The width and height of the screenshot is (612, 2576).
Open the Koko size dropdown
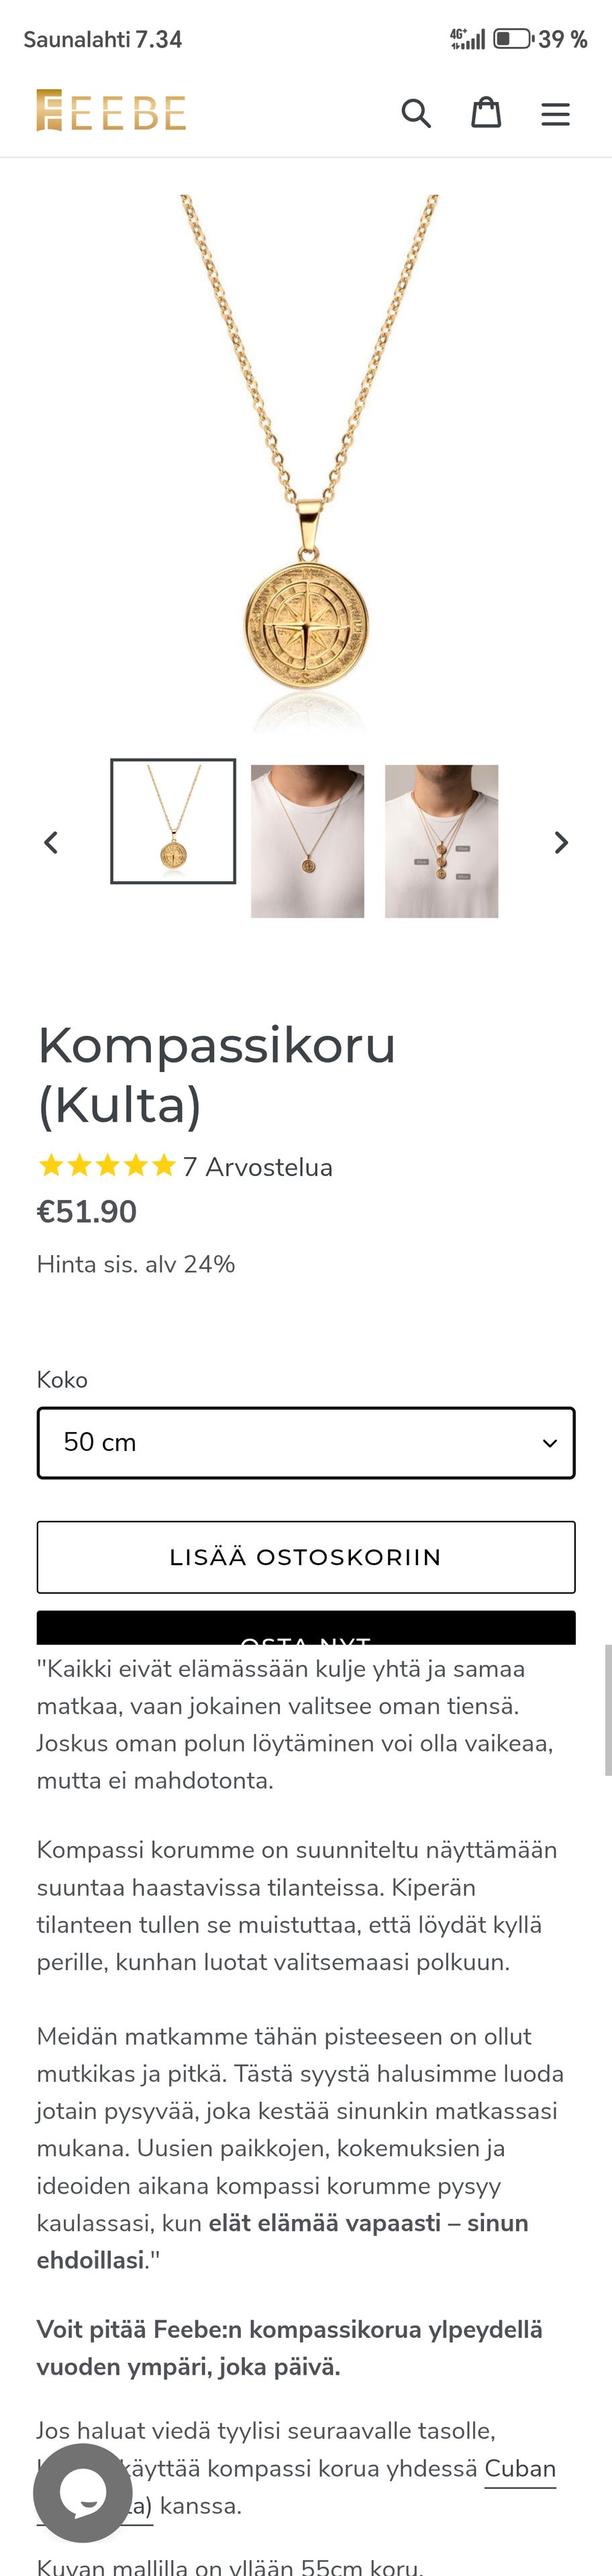pos(306,1442)
